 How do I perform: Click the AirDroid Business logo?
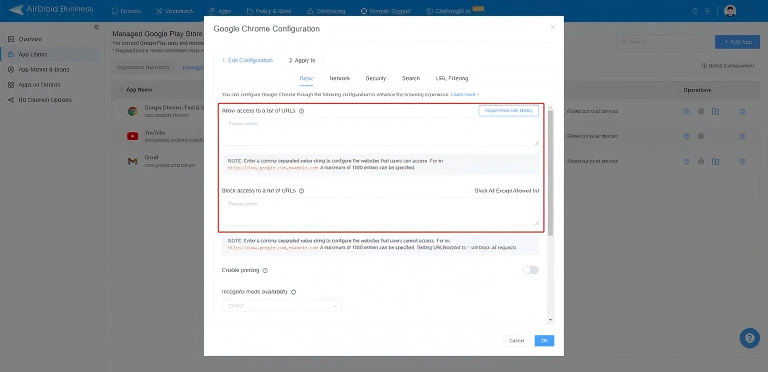click(x=51, y=10)
